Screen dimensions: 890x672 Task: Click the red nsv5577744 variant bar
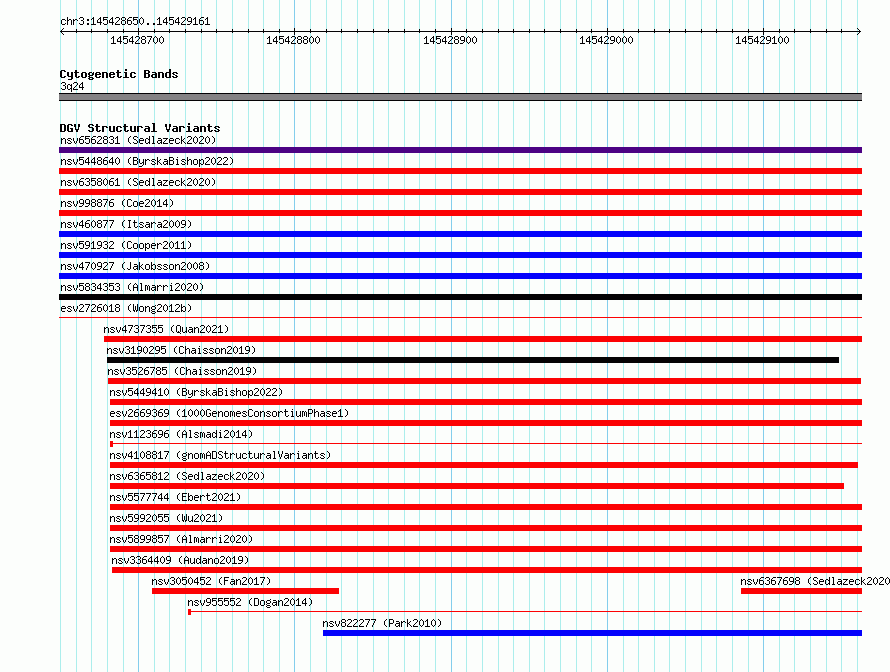point(486,507)
